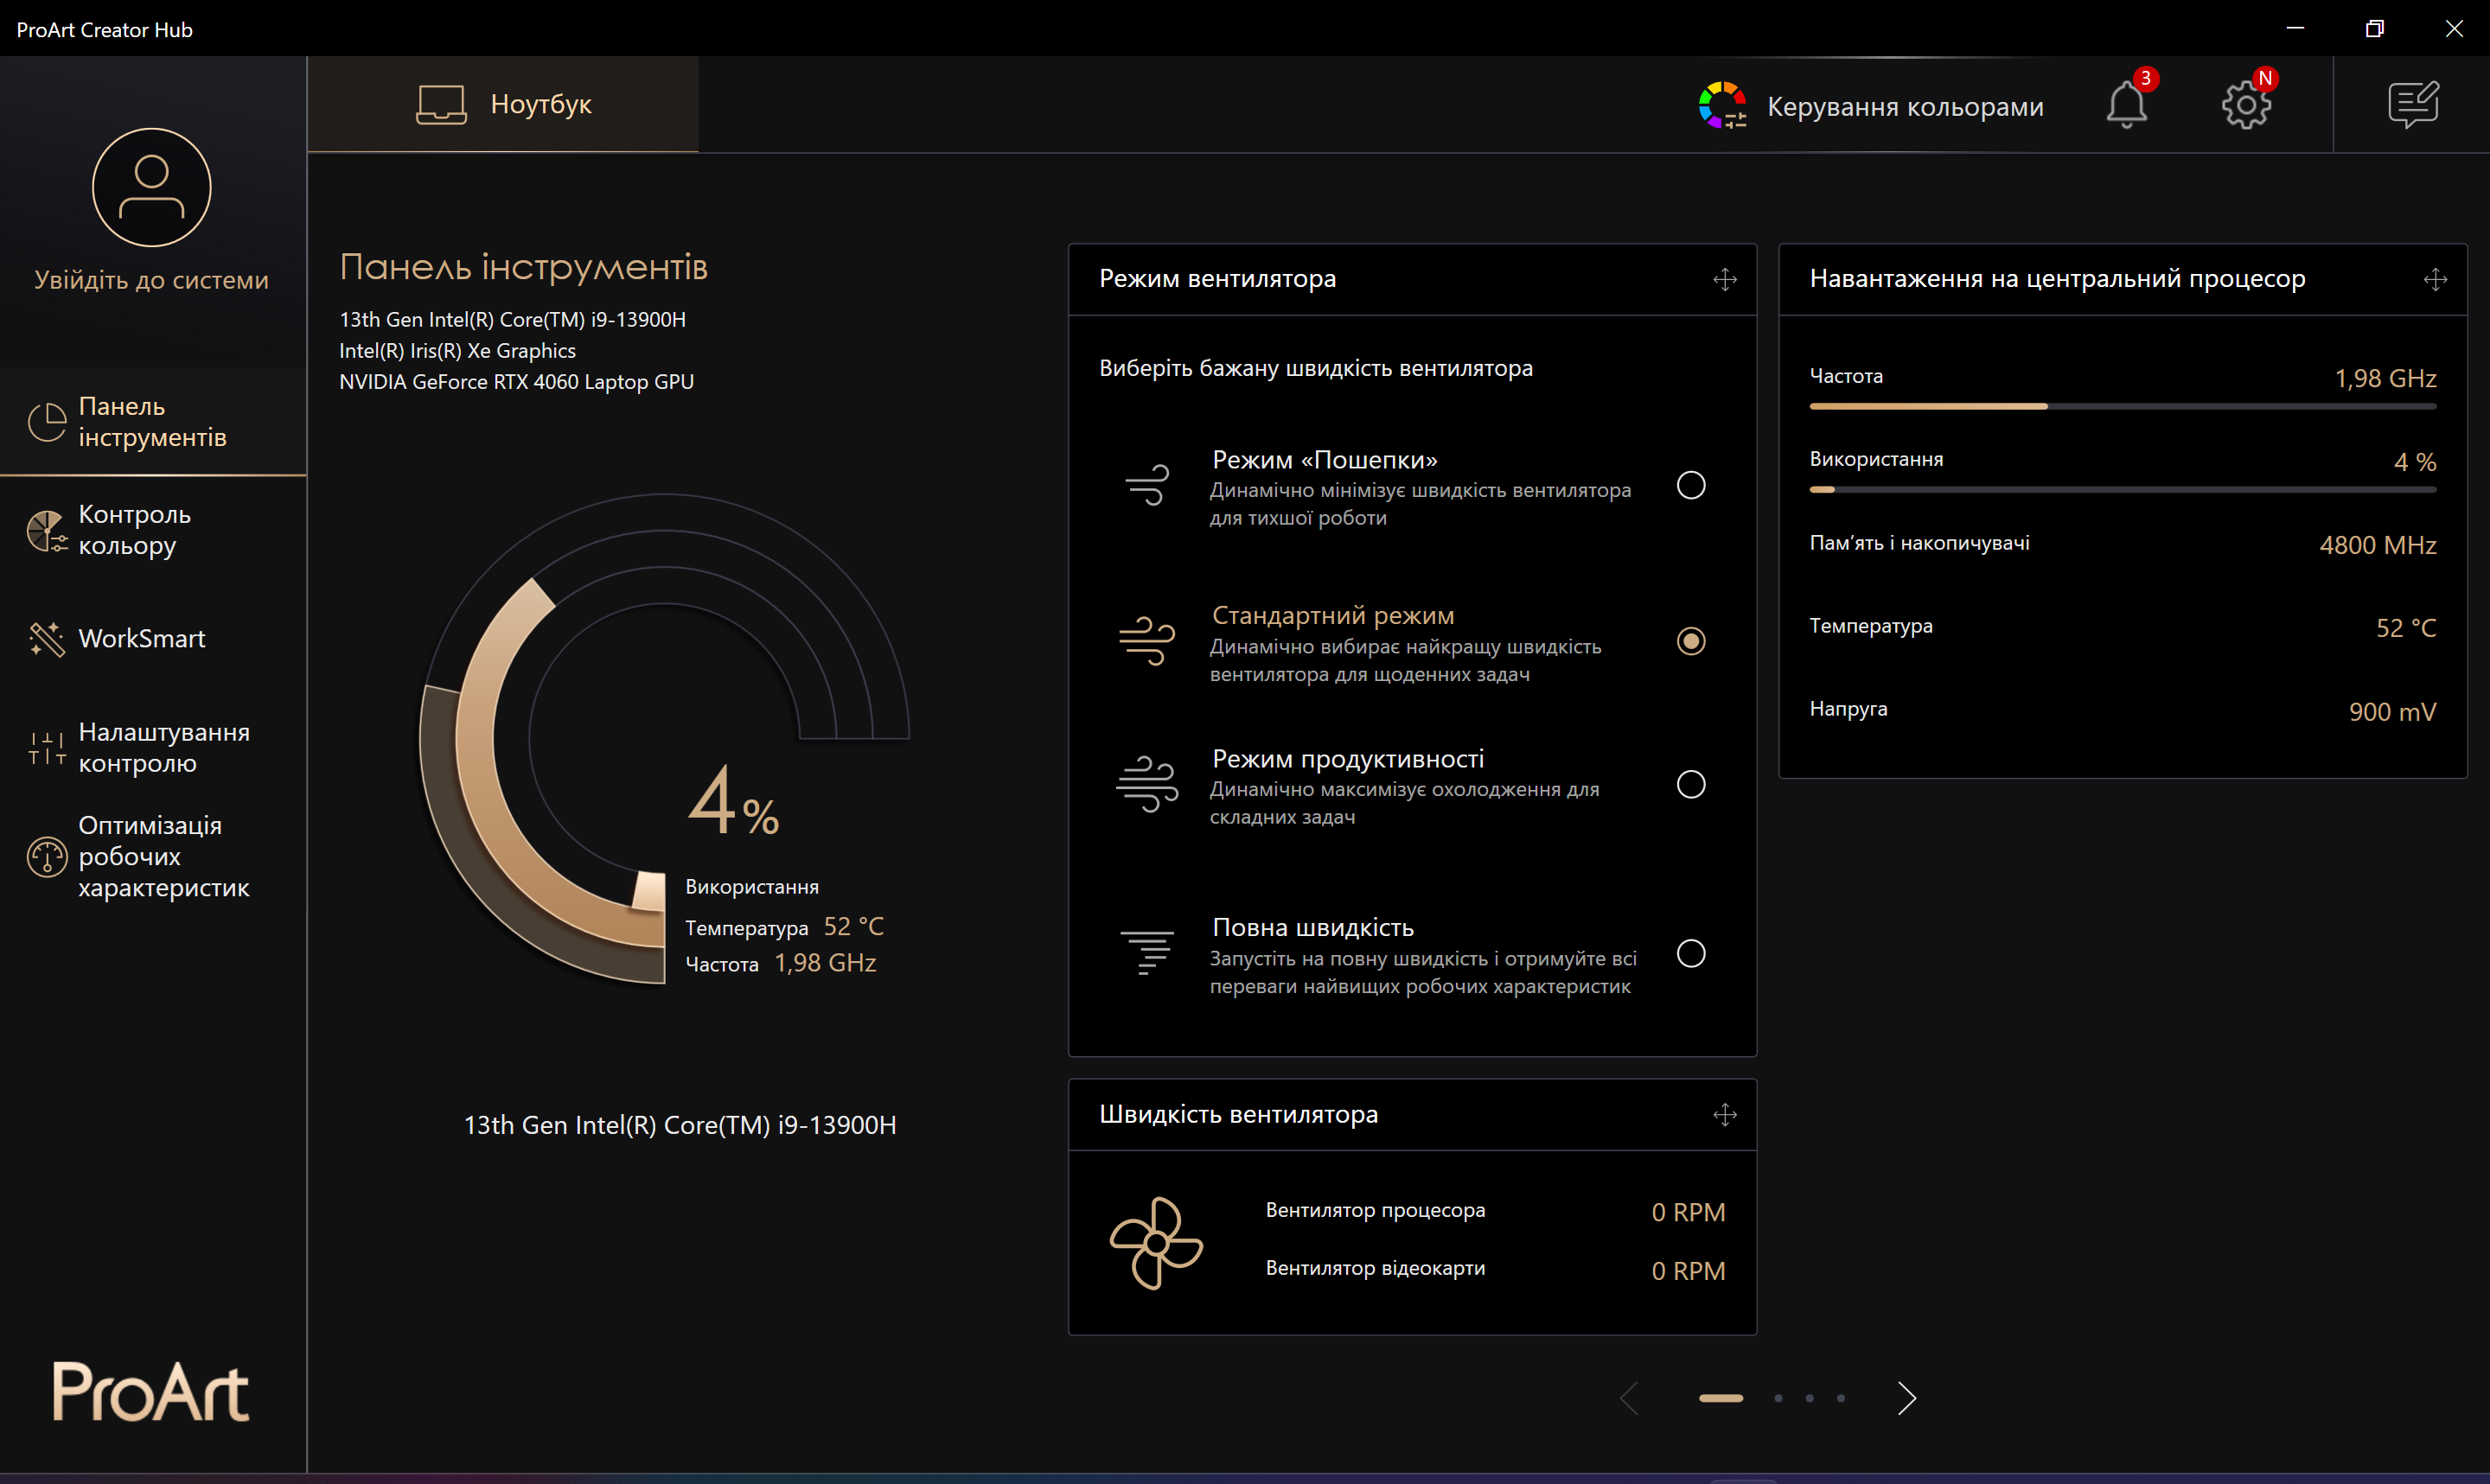This screenshot has height=1484, width=2490.
Task: Click the move handle on fan speed panel
Action: tap(1724, 1115)
